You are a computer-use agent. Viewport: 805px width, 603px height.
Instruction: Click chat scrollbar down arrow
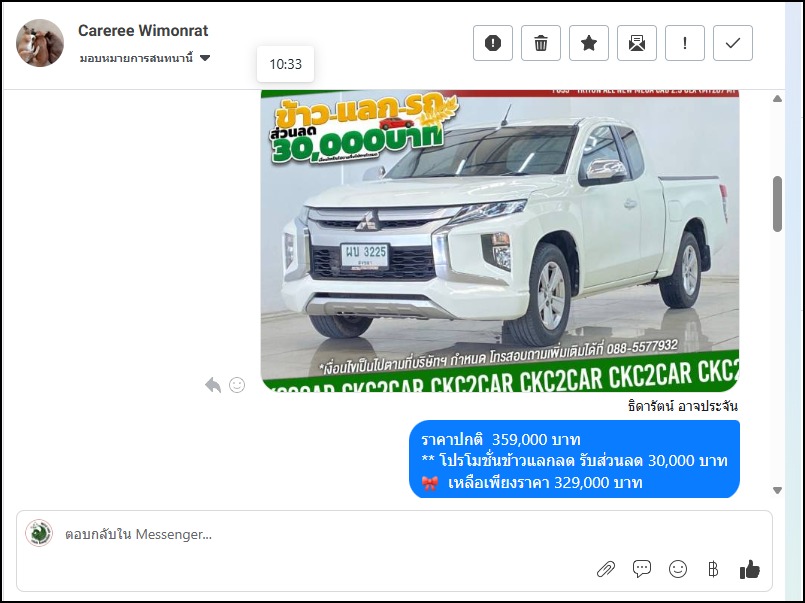point(777,490)
